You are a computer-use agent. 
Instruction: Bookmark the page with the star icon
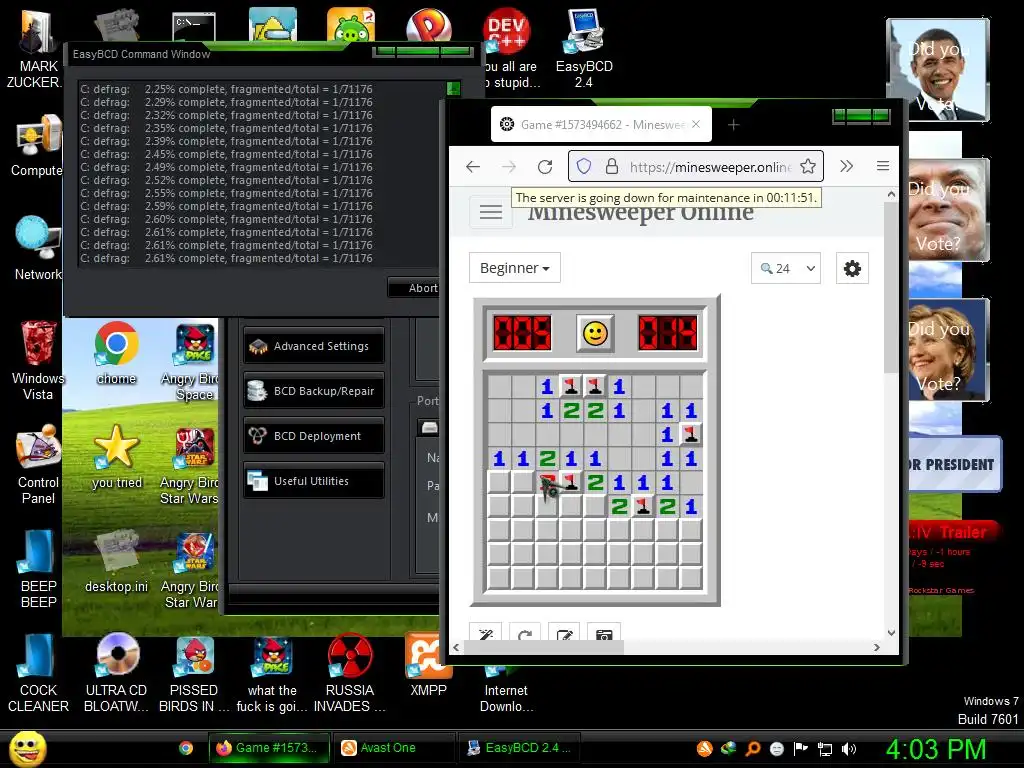click(808, 167)
